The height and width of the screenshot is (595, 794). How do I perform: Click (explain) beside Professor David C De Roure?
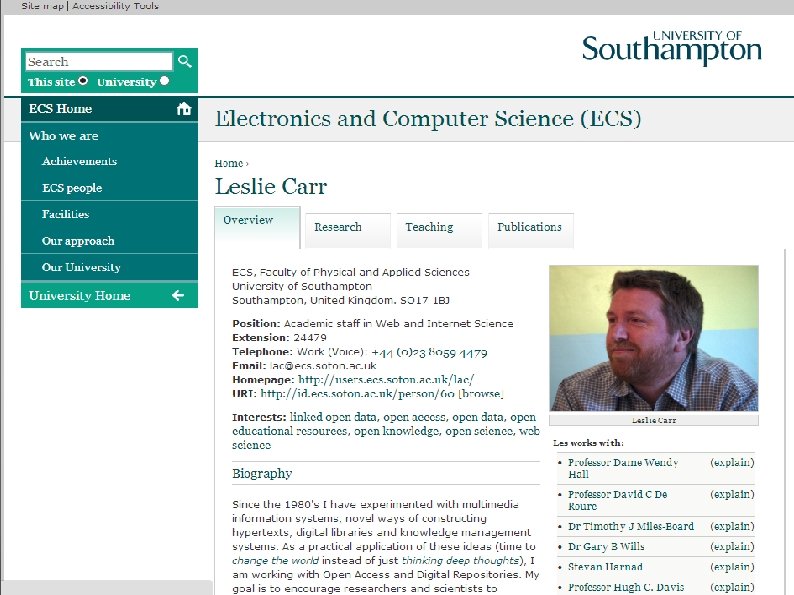pos(732,494)
